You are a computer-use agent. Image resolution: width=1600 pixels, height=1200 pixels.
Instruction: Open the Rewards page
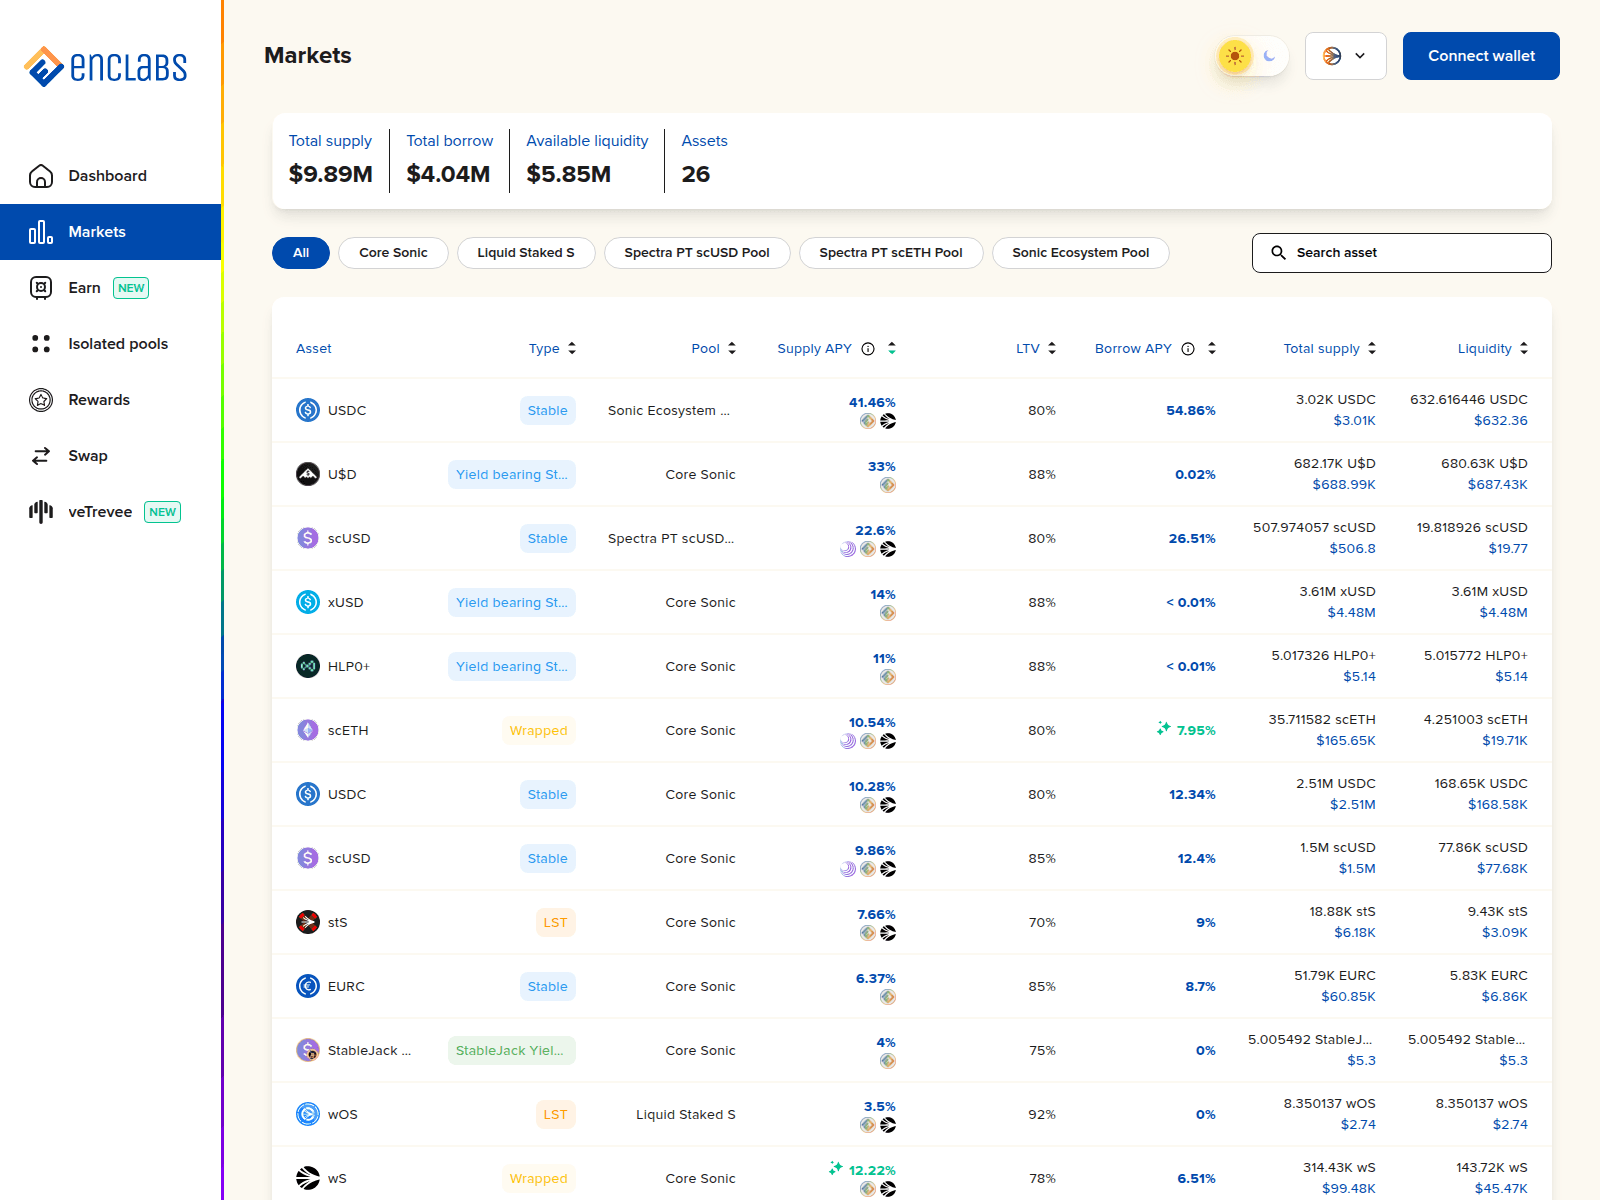pos(110,400)
